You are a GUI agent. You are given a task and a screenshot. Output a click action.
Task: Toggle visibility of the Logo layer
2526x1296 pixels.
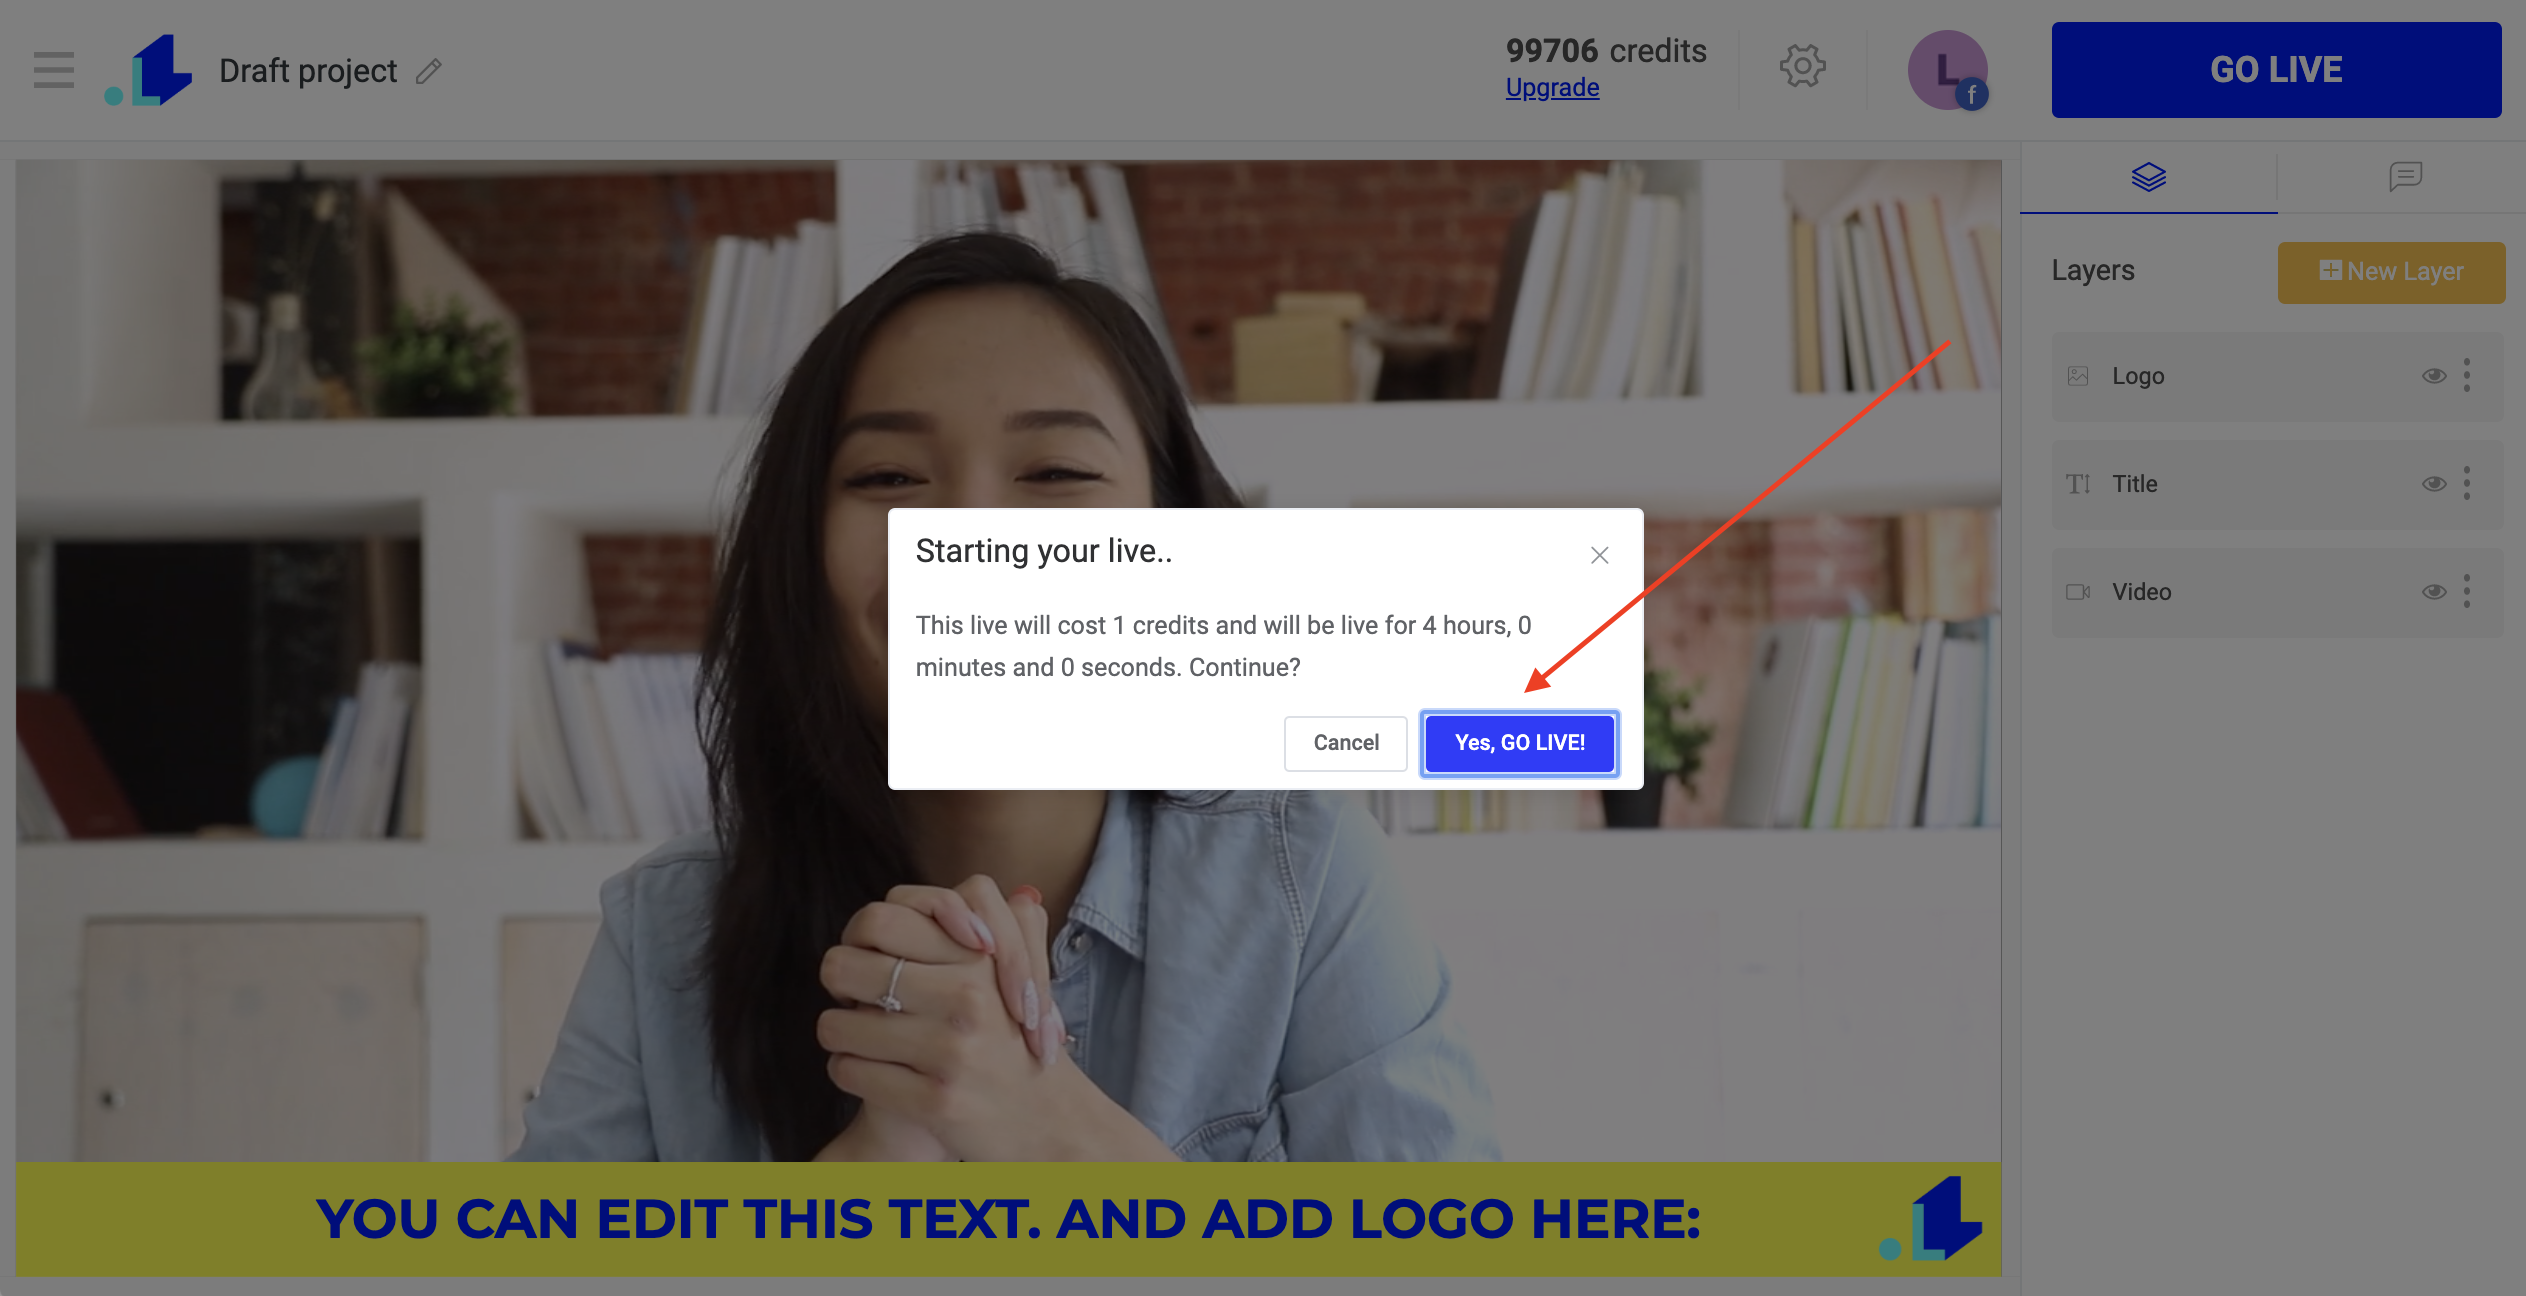(2433, 375)
